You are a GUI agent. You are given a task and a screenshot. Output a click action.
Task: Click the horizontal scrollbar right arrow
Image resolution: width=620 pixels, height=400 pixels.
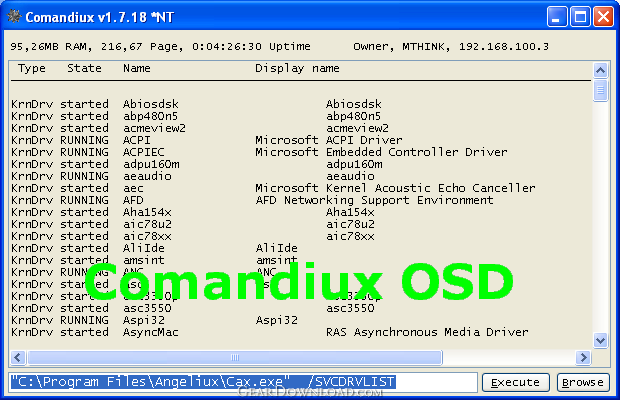(583, 357)
